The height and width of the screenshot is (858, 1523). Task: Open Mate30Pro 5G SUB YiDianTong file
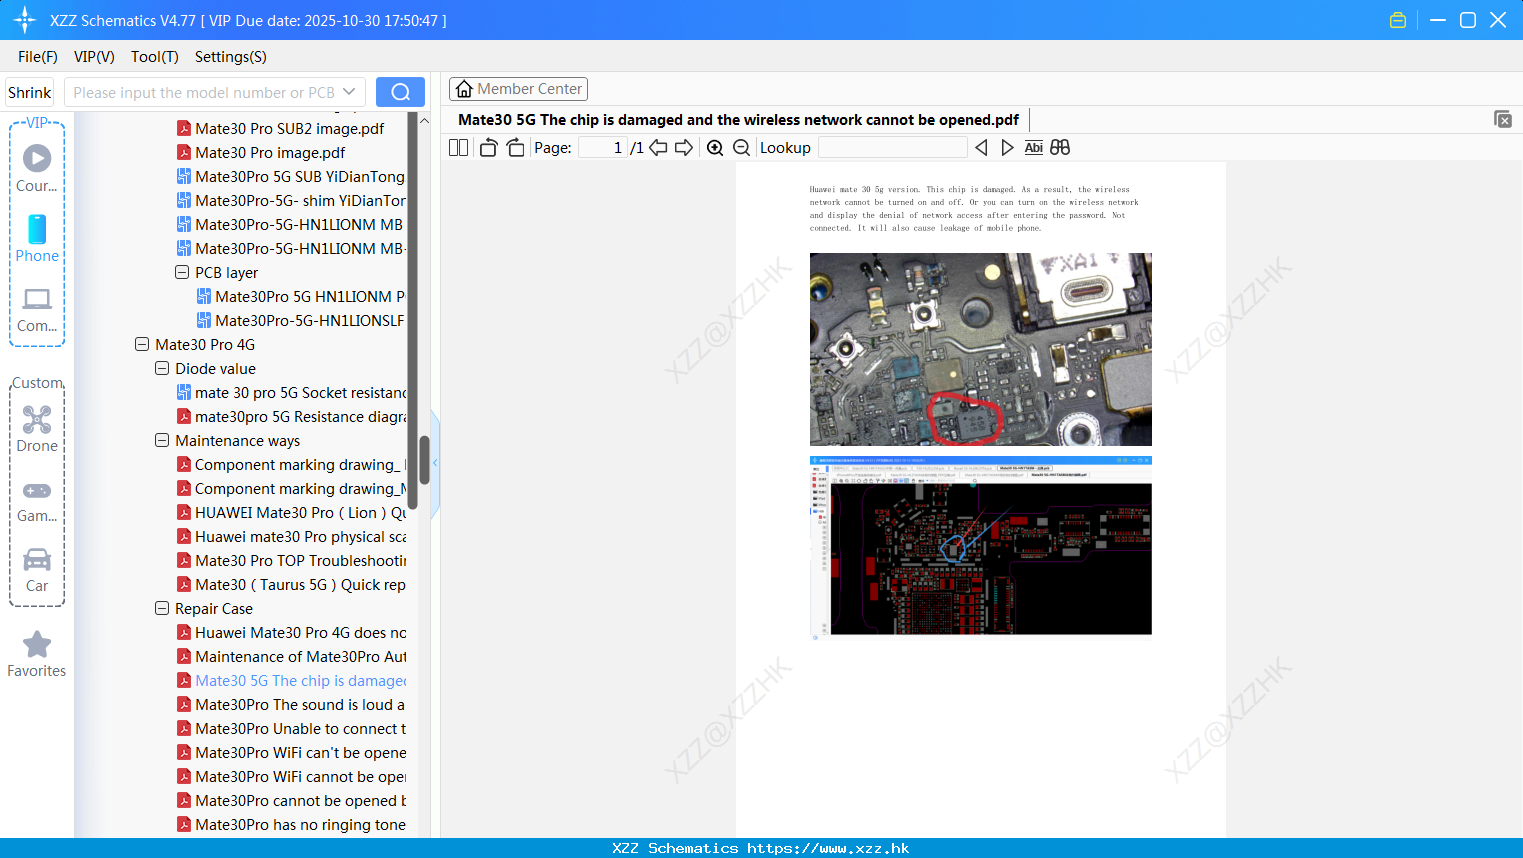[x=291, y=176]
